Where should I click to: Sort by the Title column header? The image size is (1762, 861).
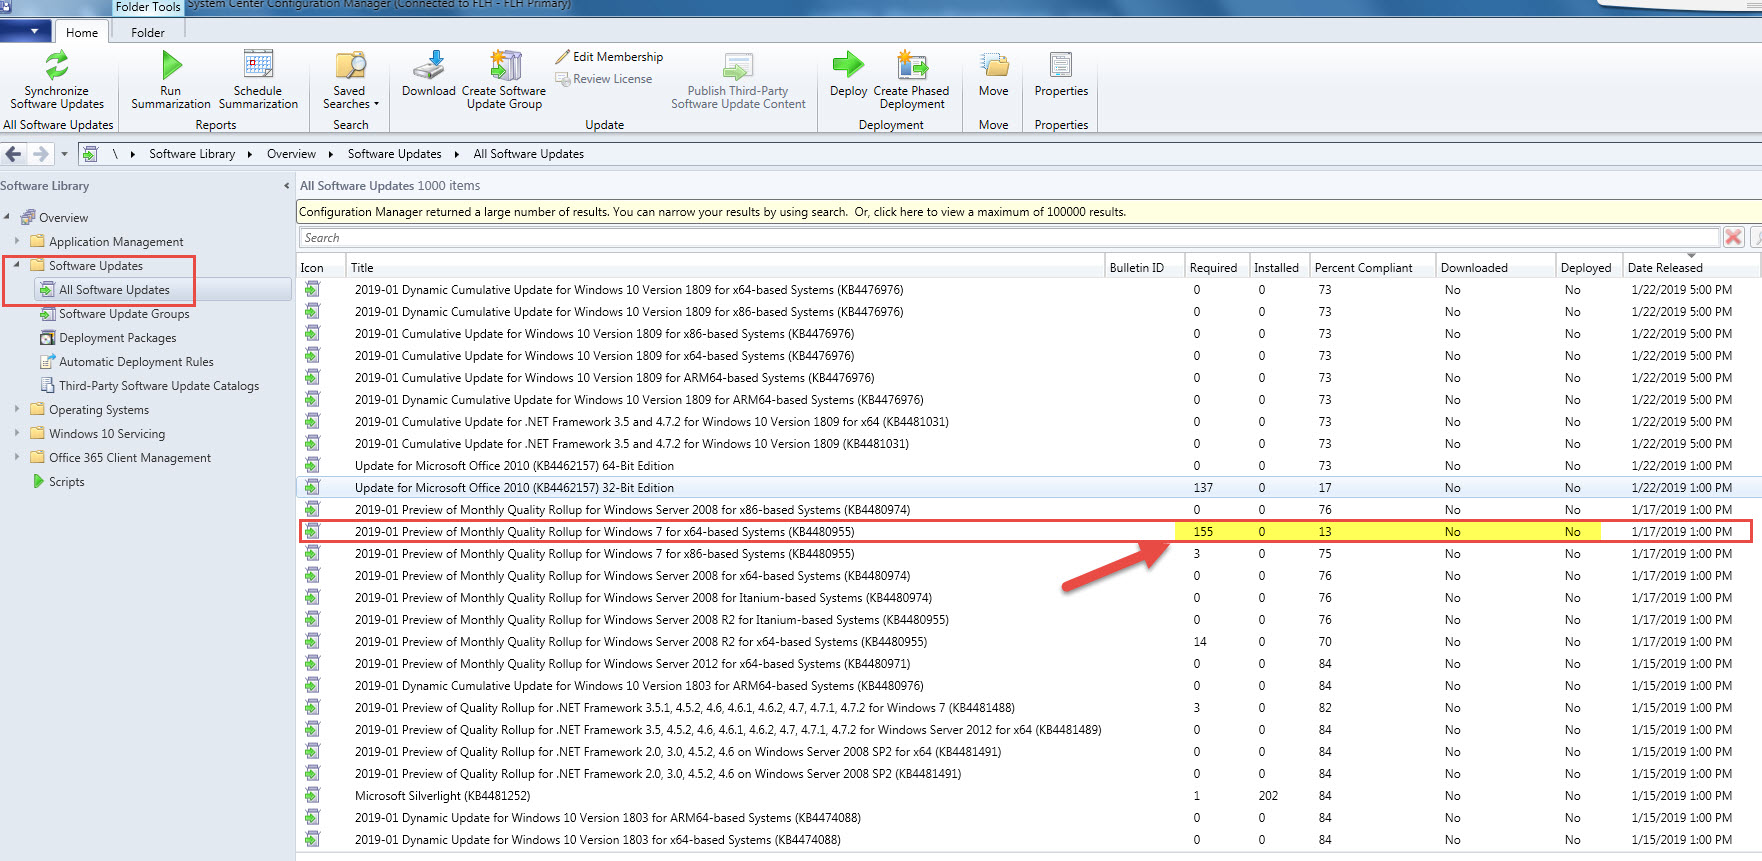[x=725, y=267]
